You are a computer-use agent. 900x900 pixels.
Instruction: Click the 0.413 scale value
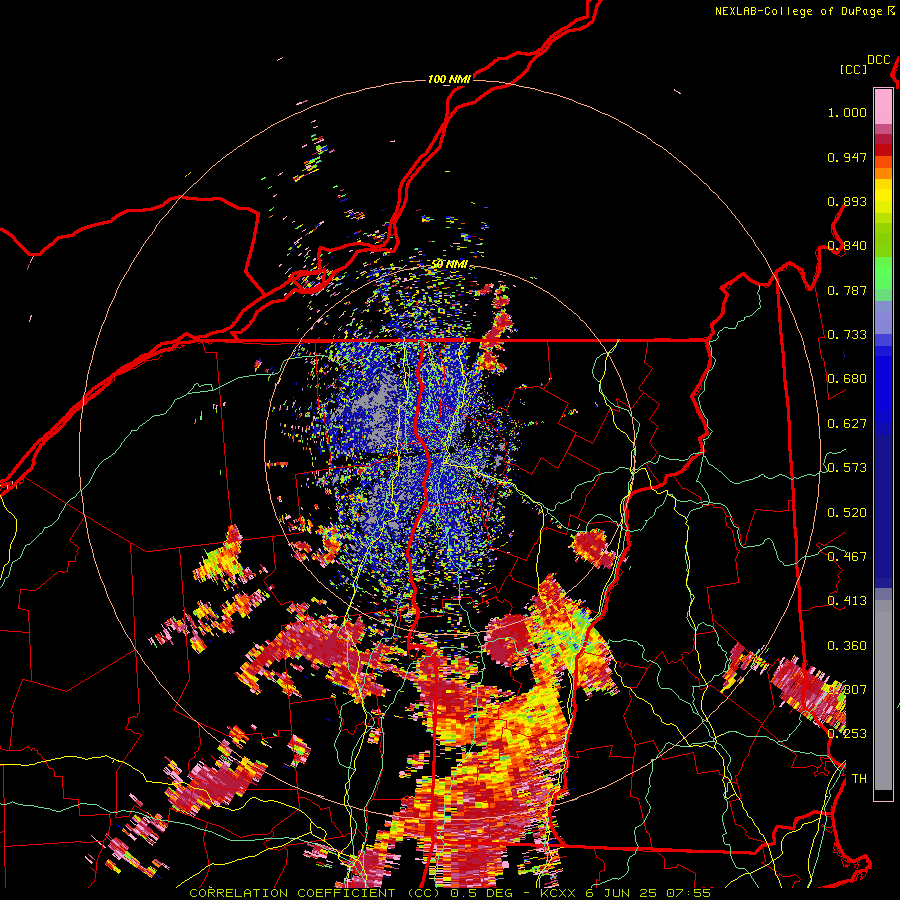click(x=847, y=601)
